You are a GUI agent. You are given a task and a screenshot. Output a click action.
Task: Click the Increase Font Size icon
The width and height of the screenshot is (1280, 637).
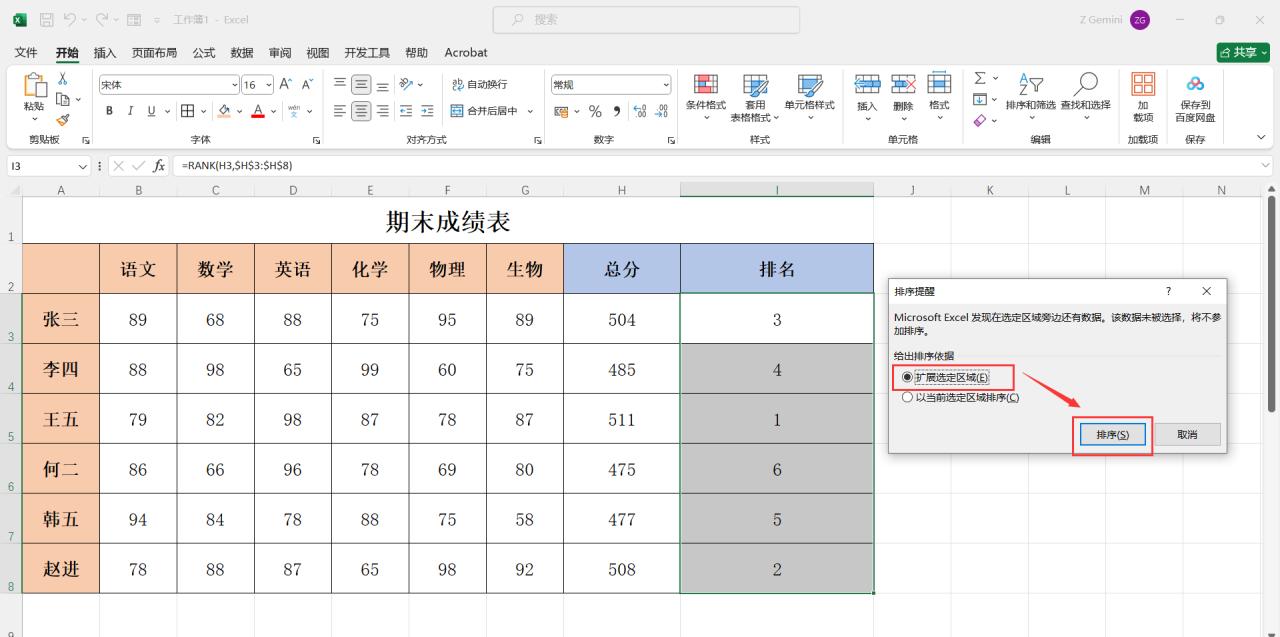[286, 85]
